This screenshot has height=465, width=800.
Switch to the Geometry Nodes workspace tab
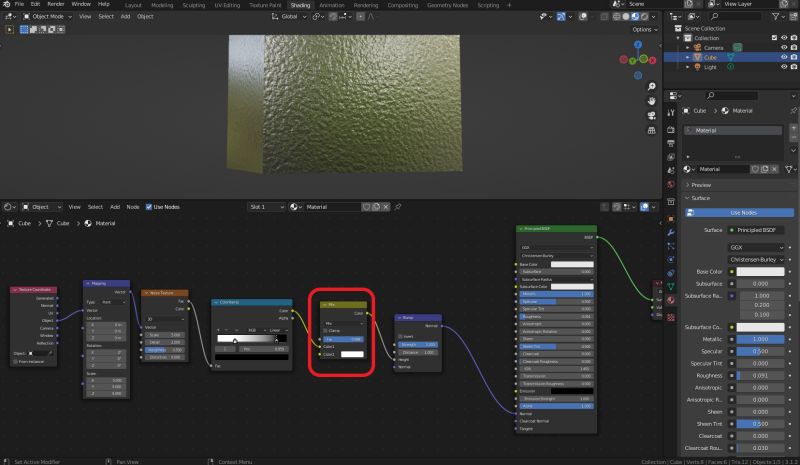(x=447, y=5)
